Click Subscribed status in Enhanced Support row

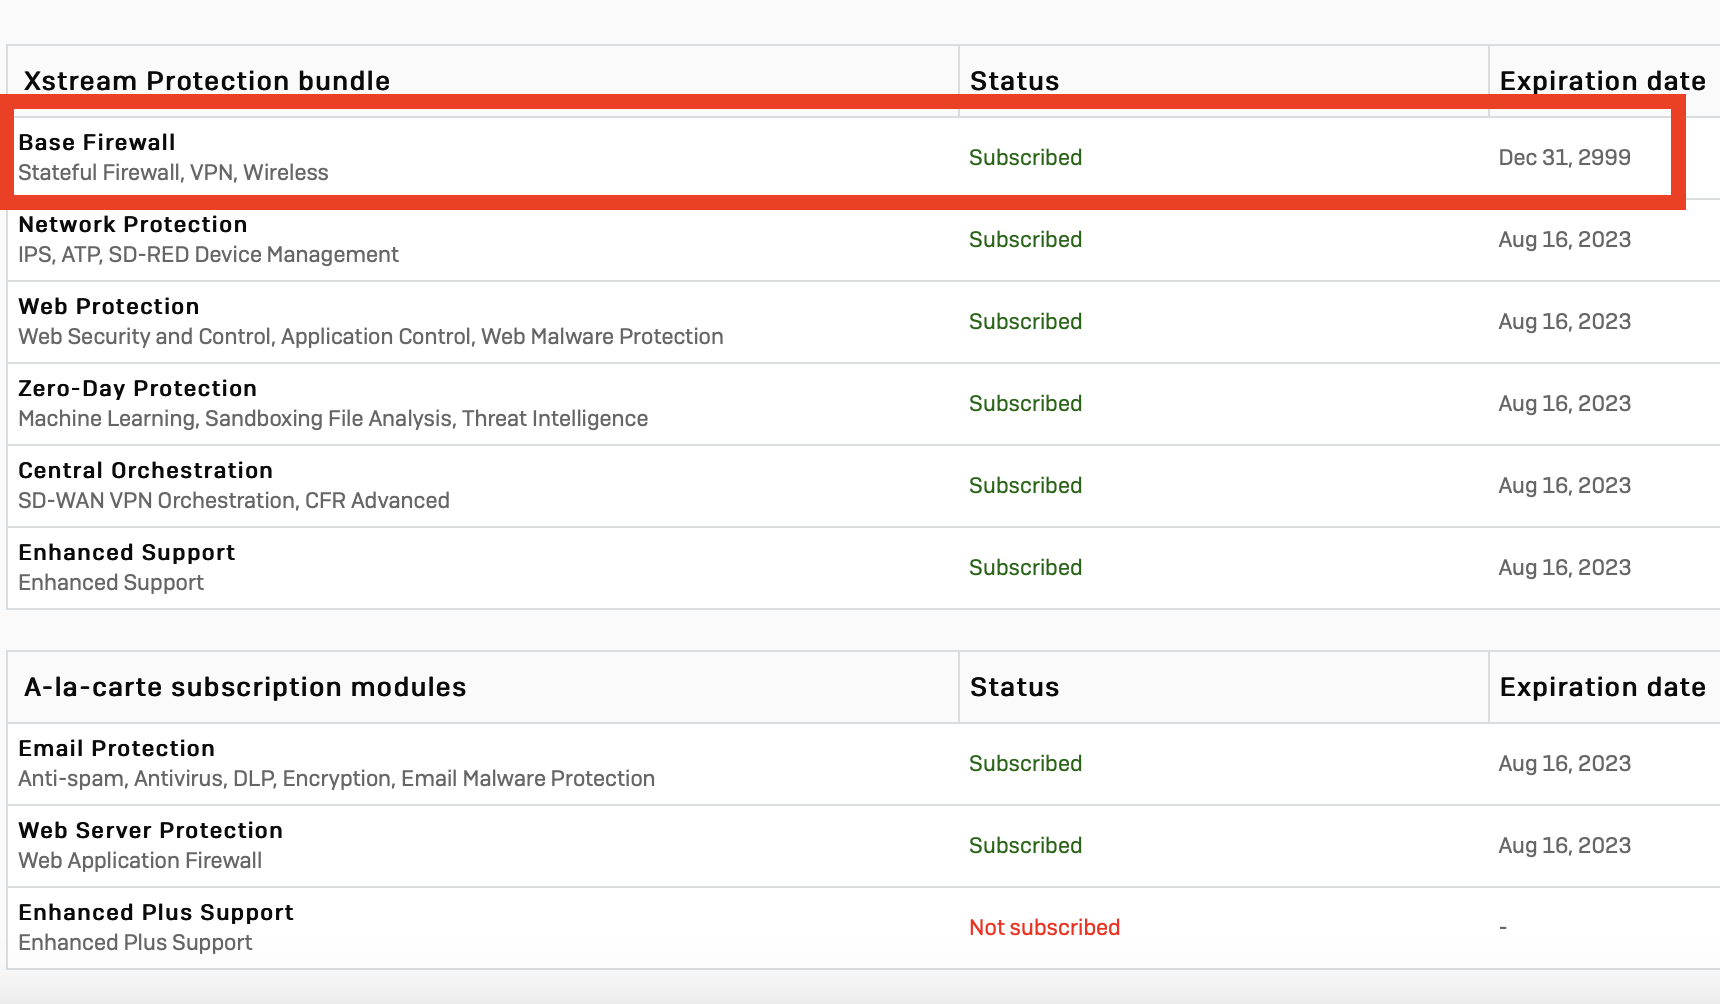[1026, 567]
